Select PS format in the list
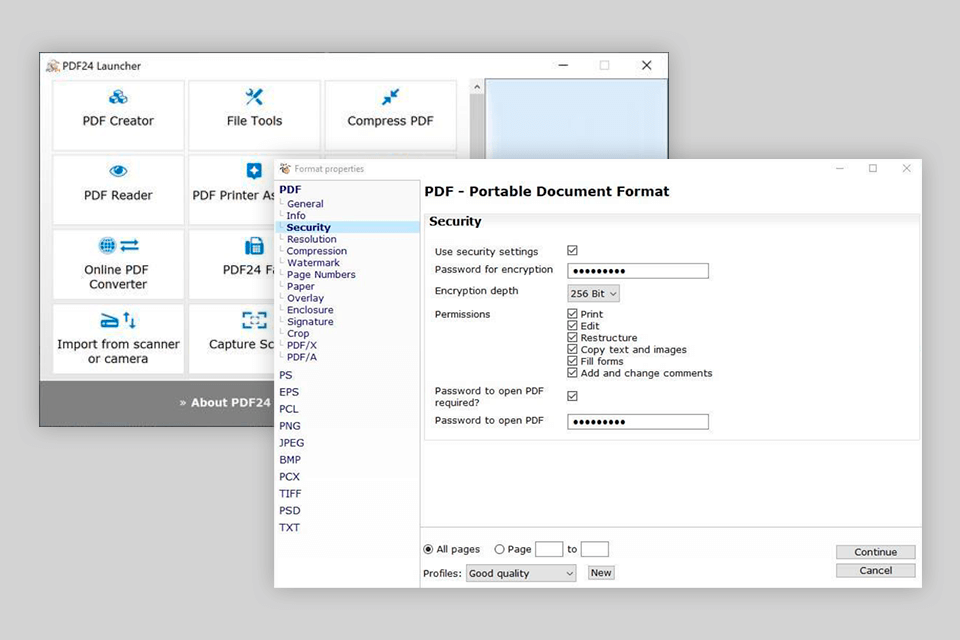Screen dimensions: 960x640 pyautogui.click(x=286, y=375)
